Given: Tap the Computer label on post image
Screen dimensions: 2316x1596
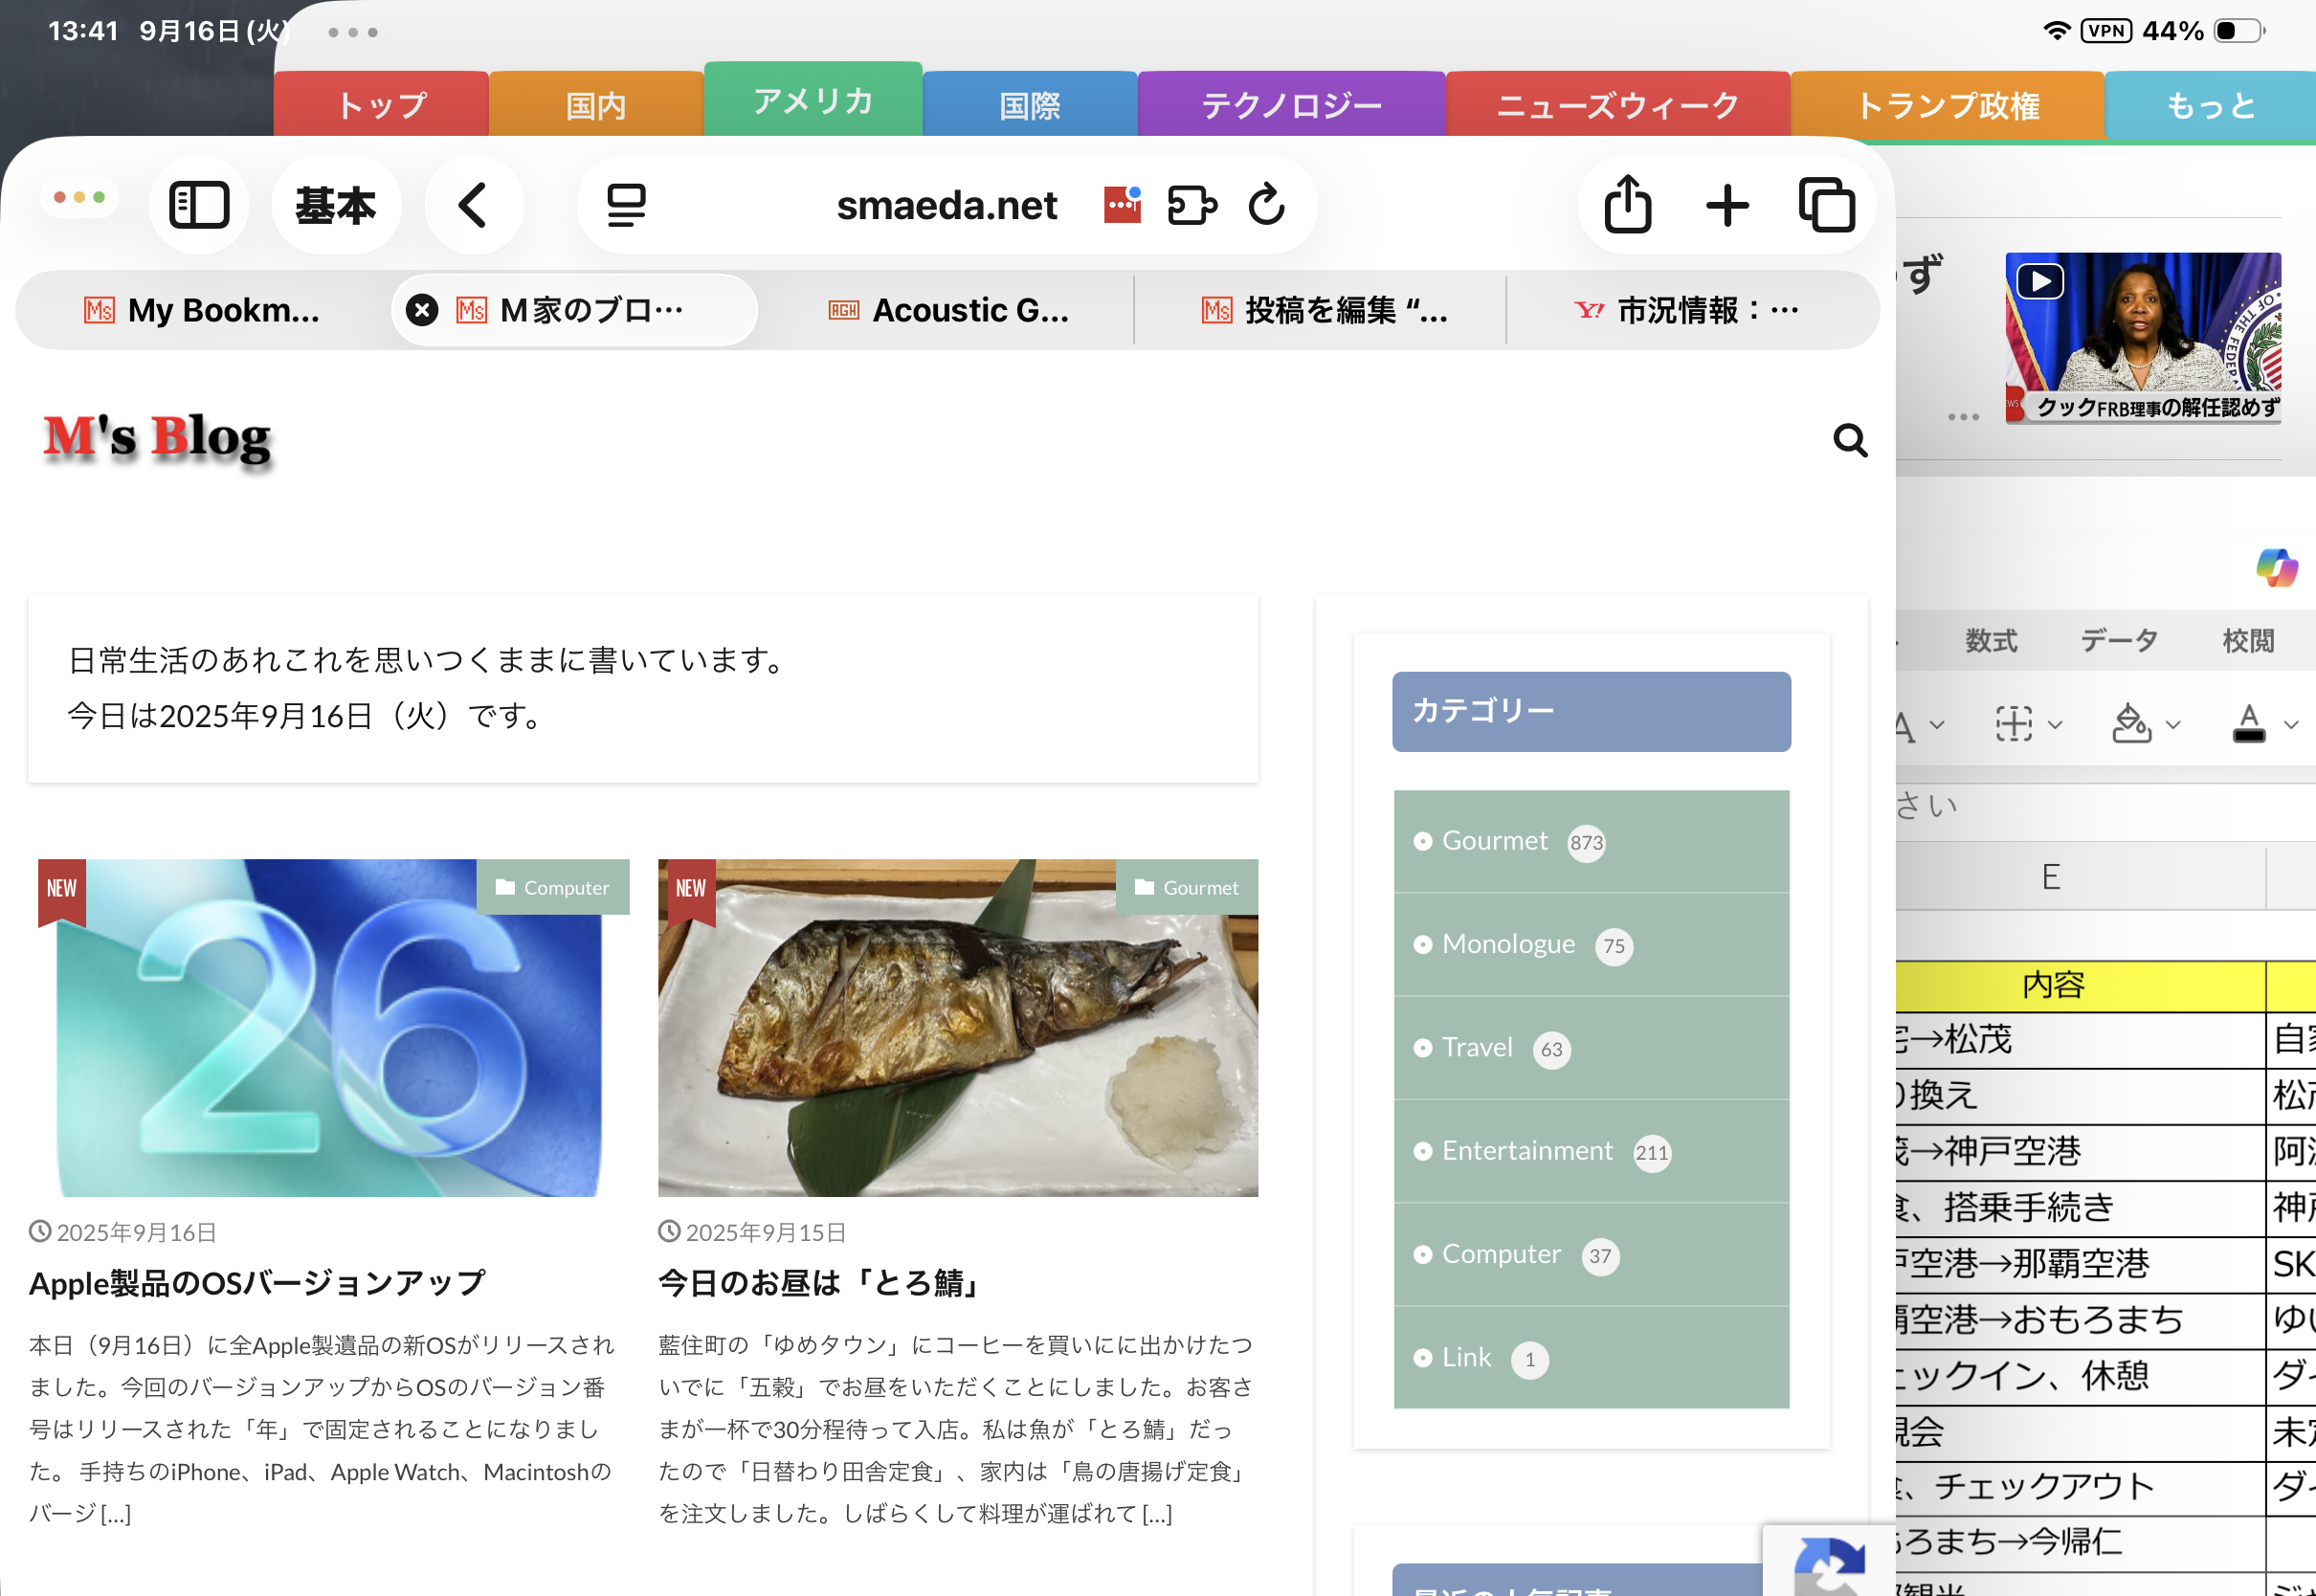Looking at the screenshot, I should [x=553, y=887].
